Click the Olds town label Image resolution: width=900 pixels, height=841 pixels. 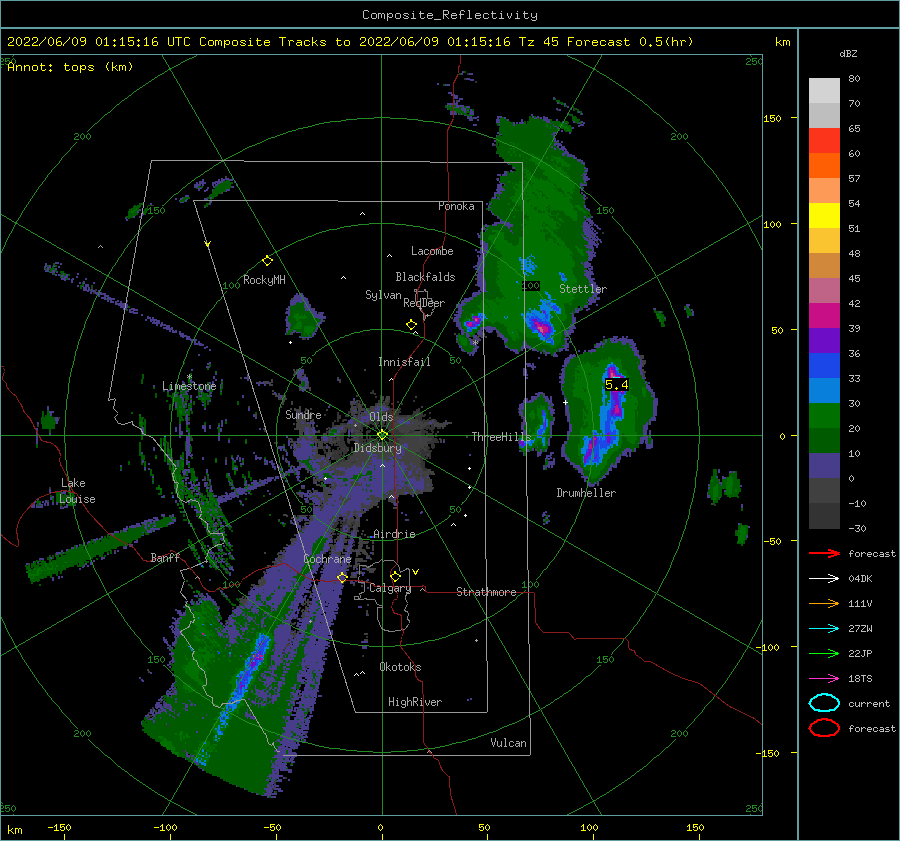[381, 416]
